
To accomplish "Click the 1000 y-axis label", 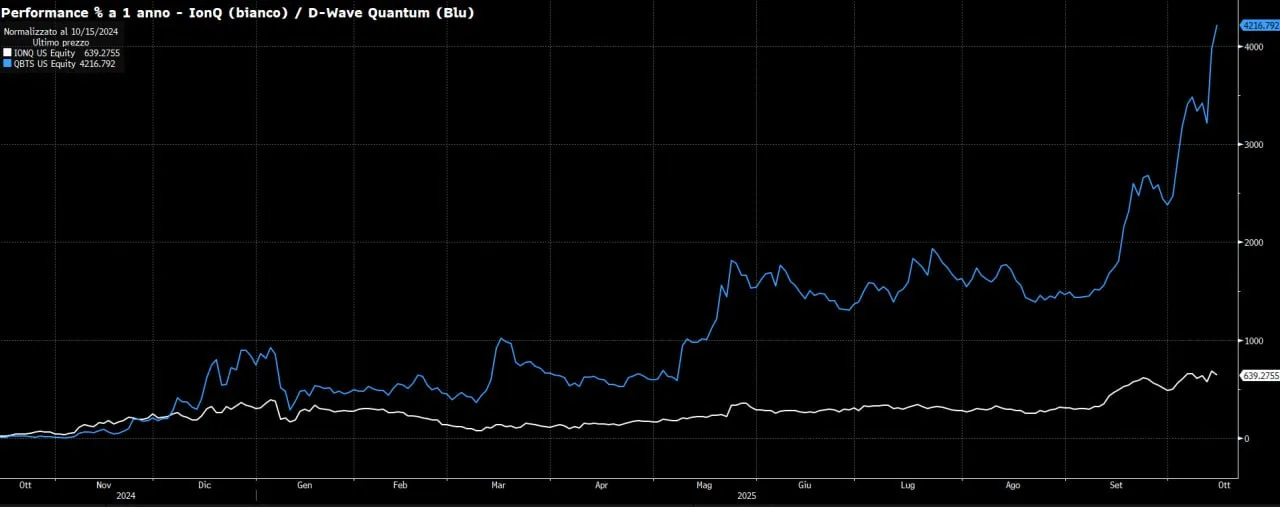I will pyautogui.click(x=1254, y=341).
